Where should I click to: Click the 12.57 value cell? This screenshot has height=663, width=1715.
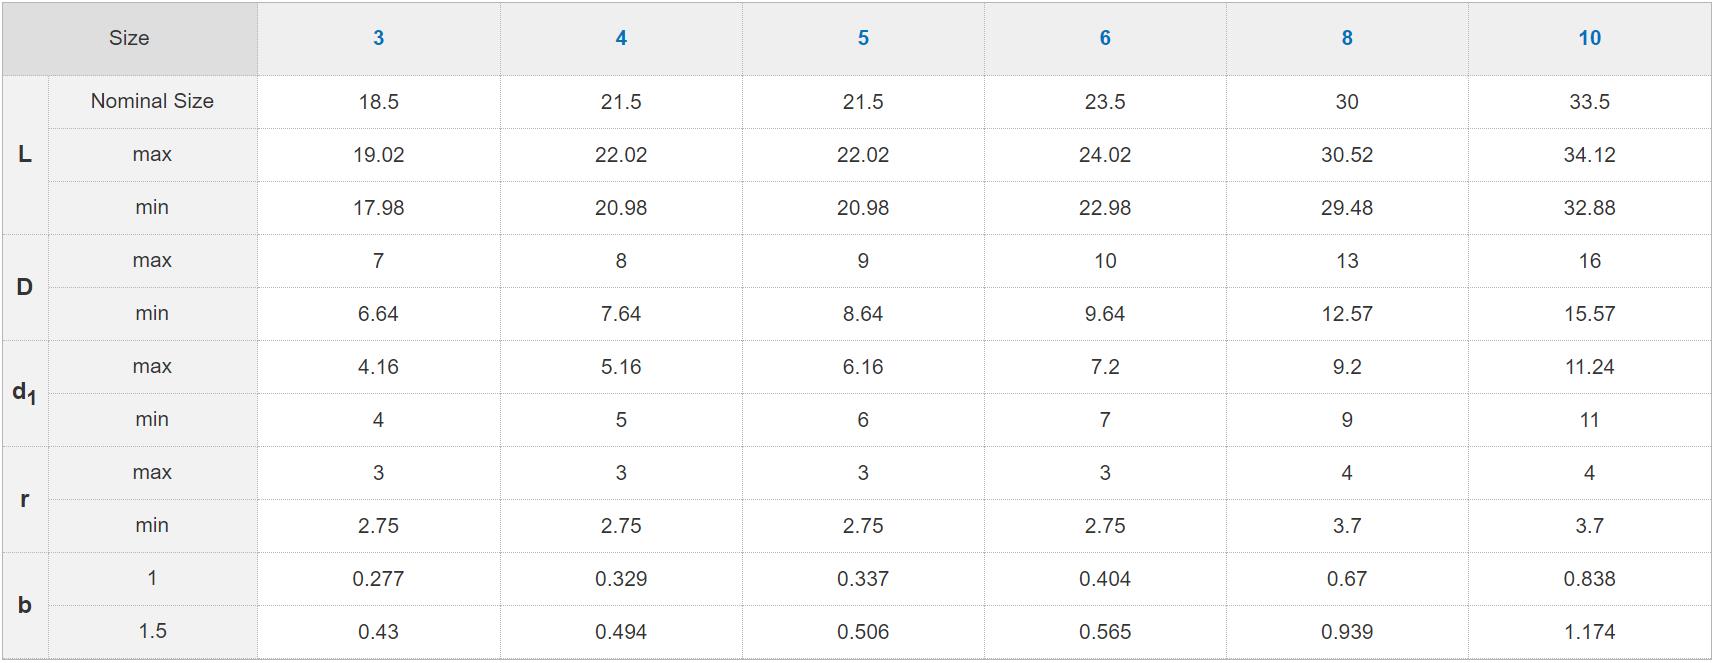(1347, 314)
